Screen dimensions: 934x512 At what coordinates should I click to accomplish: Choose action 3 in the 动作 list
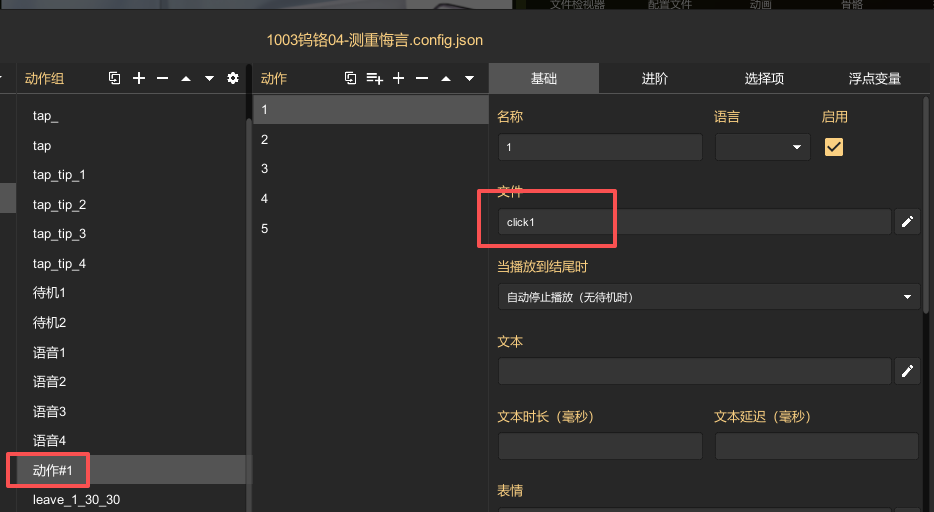pos(265,169)
